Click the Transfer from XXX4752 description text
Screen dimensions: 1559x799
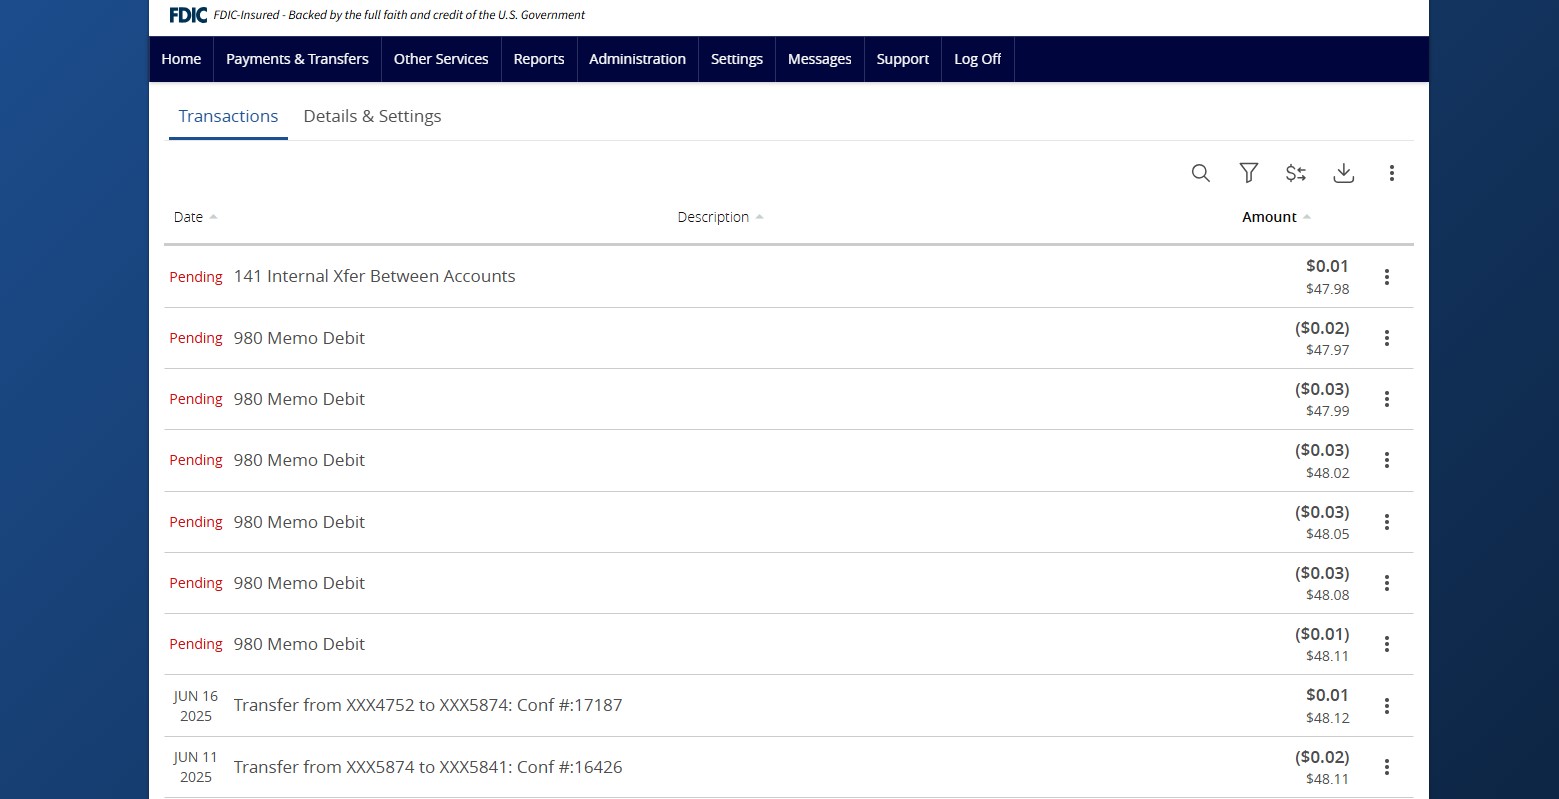(428, 705)
